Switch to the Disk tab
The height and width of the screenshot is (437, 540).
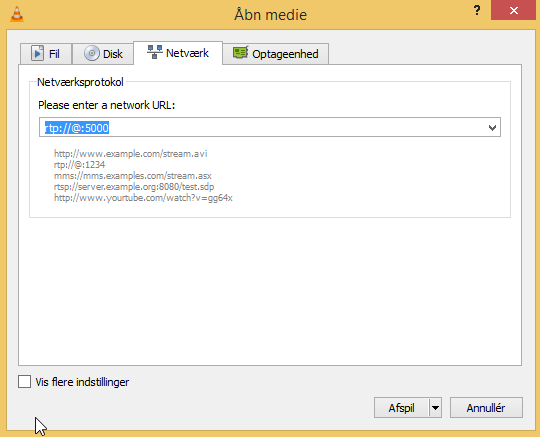tap(103, 54)
